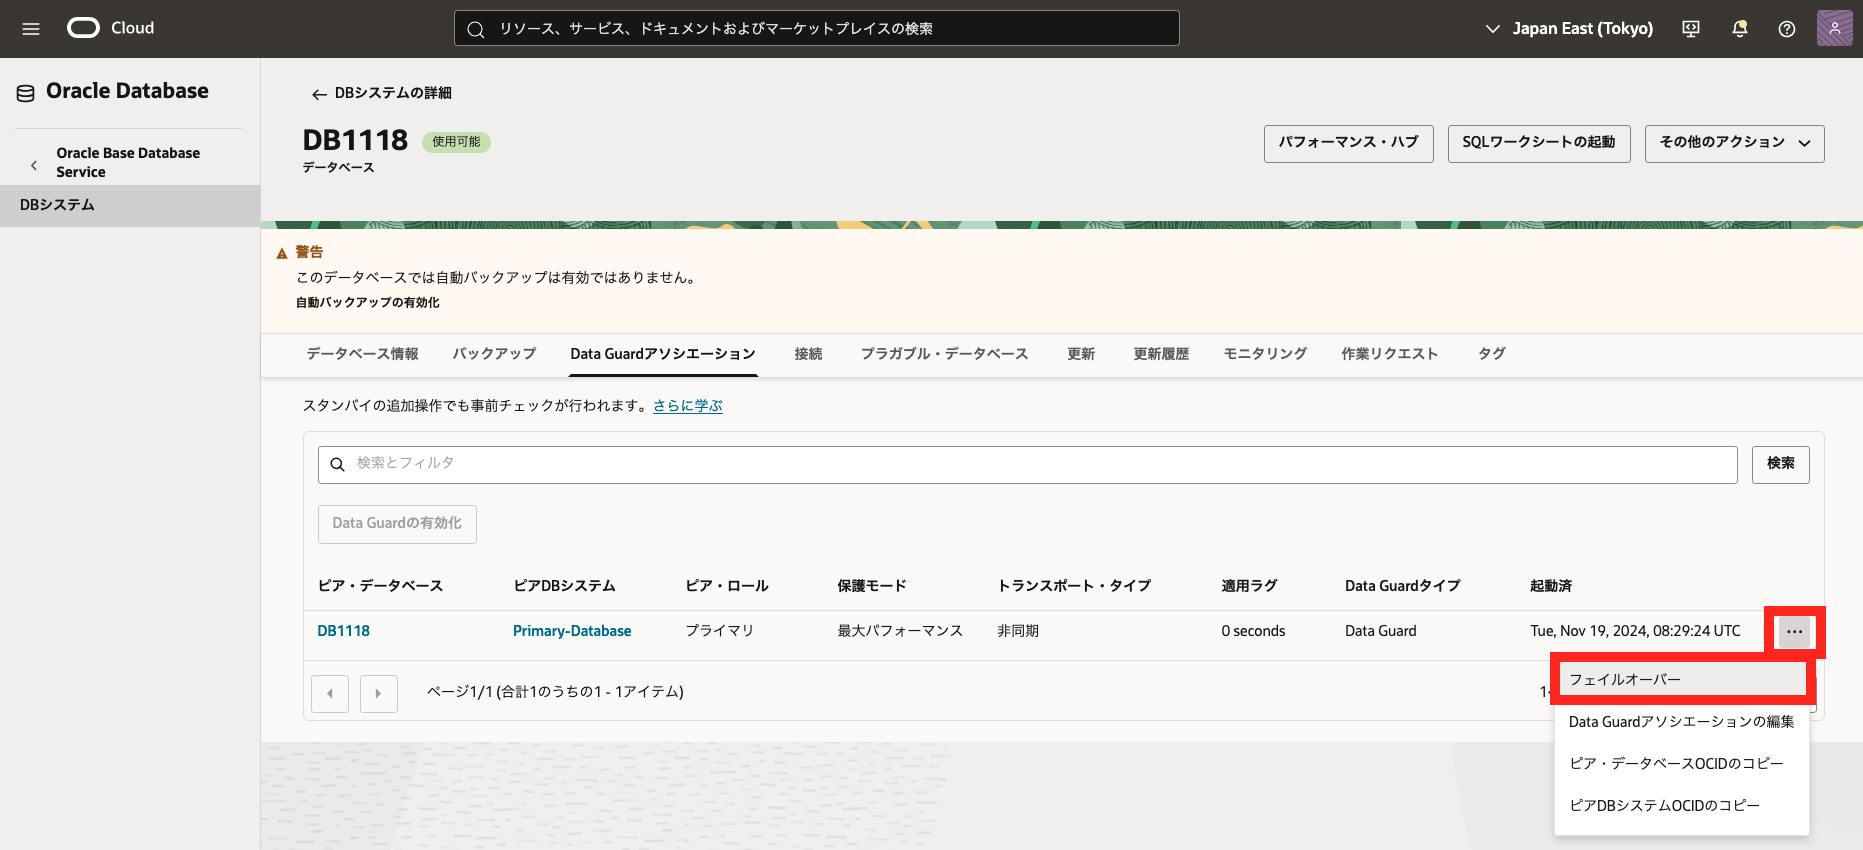
Task: Launch SQLワークシートの起動 button
Action: [1538, 143]
